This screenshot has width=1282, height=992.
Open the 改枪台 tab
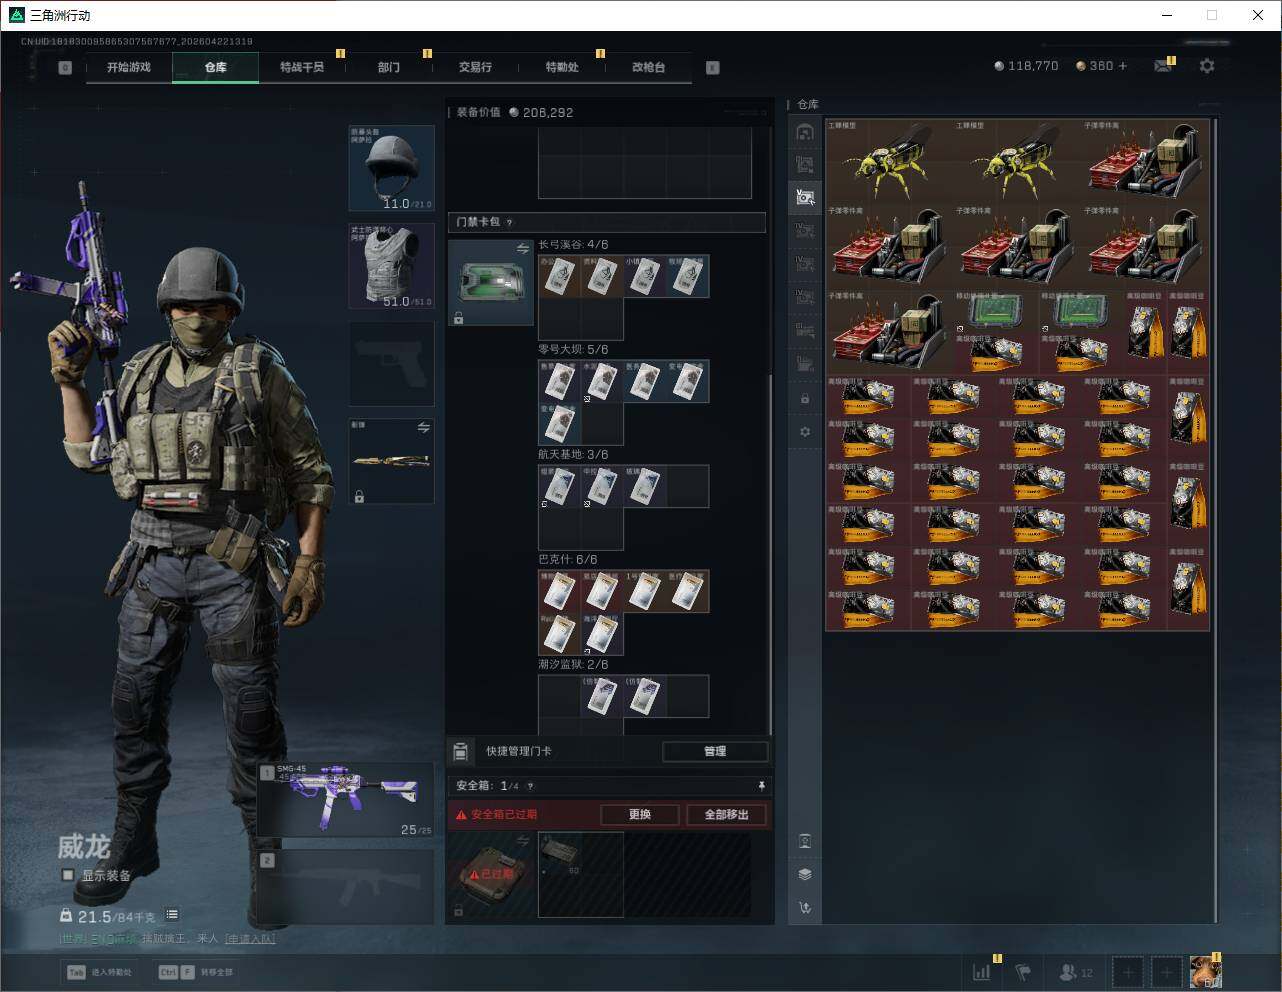(648, 67)
